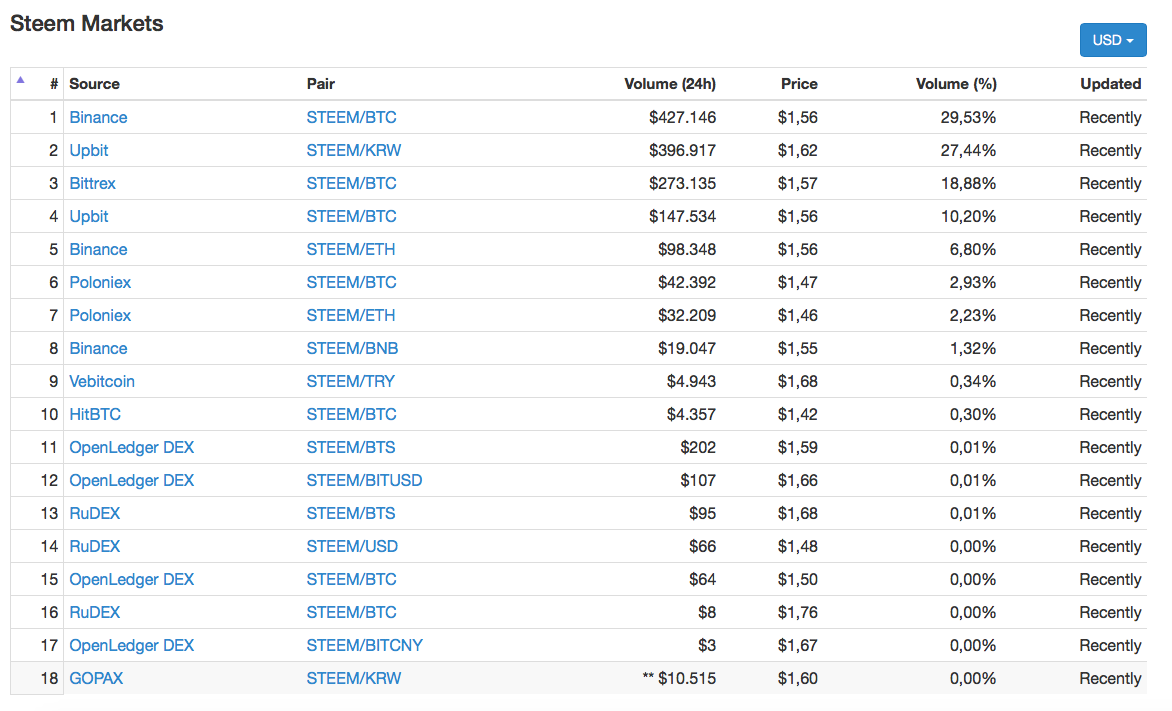This screenshot has width=1172, height=711.
Task: Open Upbit link in row 2
Action: [89, 150]
